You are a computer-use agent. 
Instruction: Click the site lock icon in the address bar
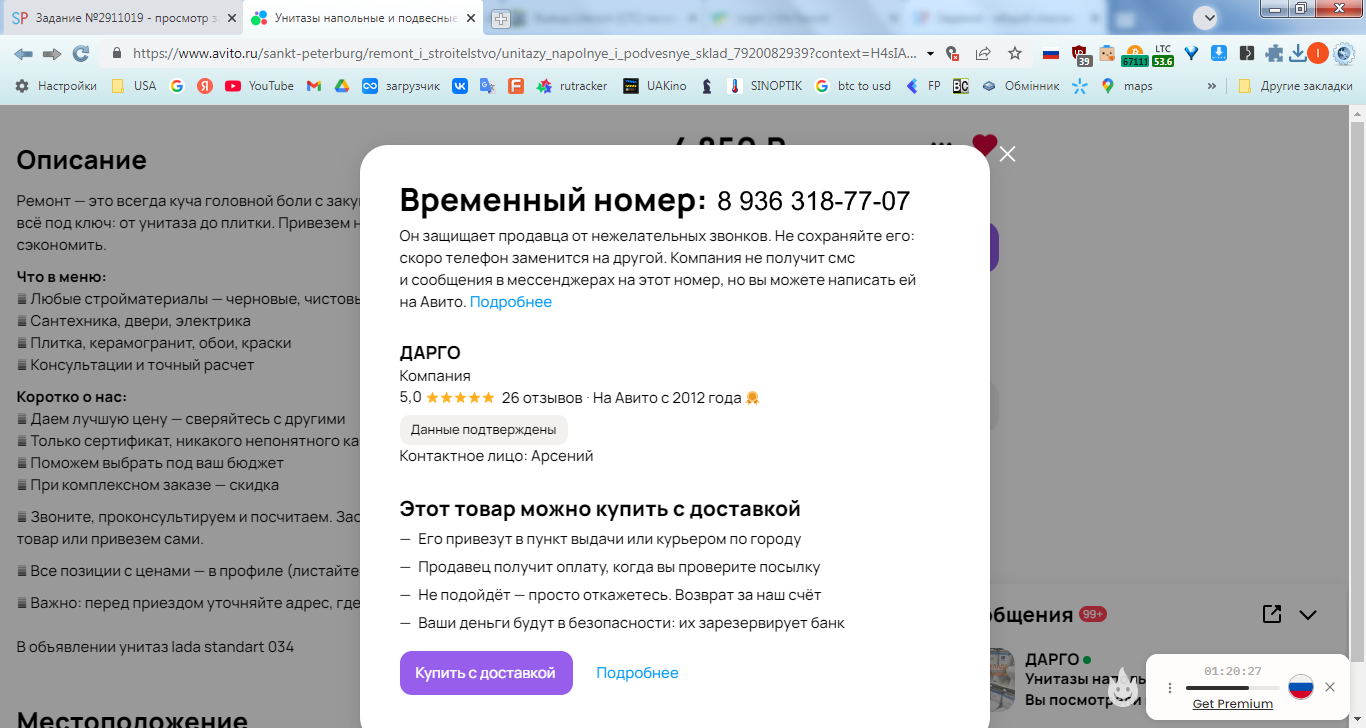[x=117, y=53]
